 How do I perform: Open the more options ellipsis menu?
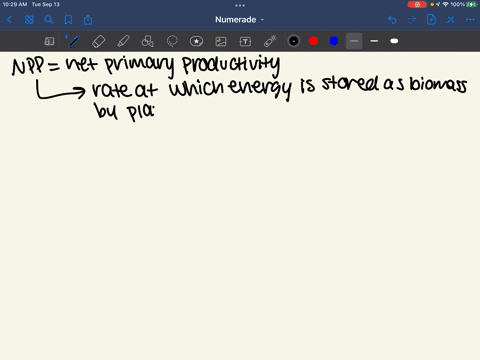coord(470,20)
